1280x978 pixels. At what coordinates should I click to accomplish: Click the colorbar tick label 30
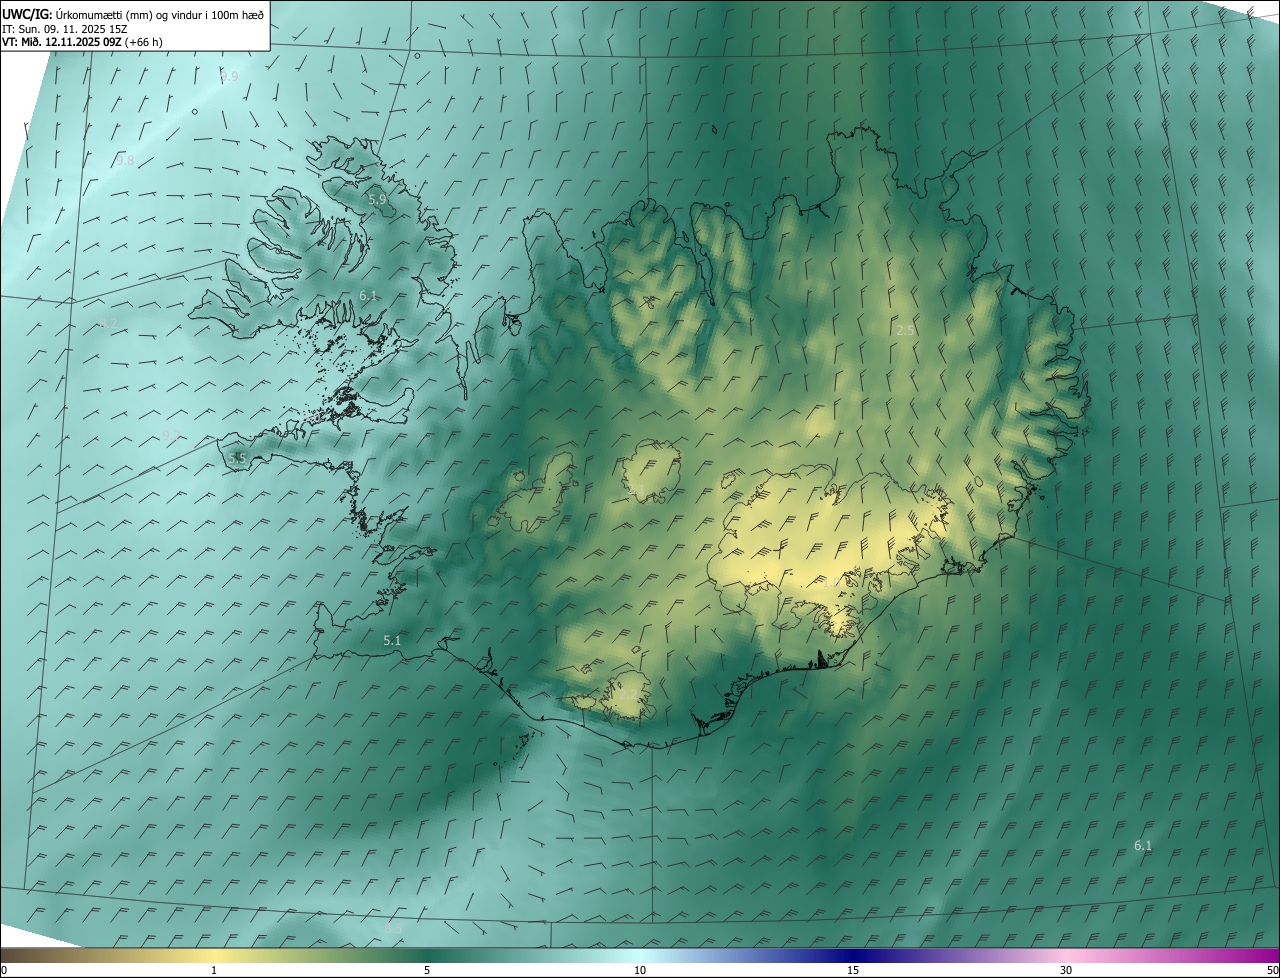click(x=1066, y=970)
